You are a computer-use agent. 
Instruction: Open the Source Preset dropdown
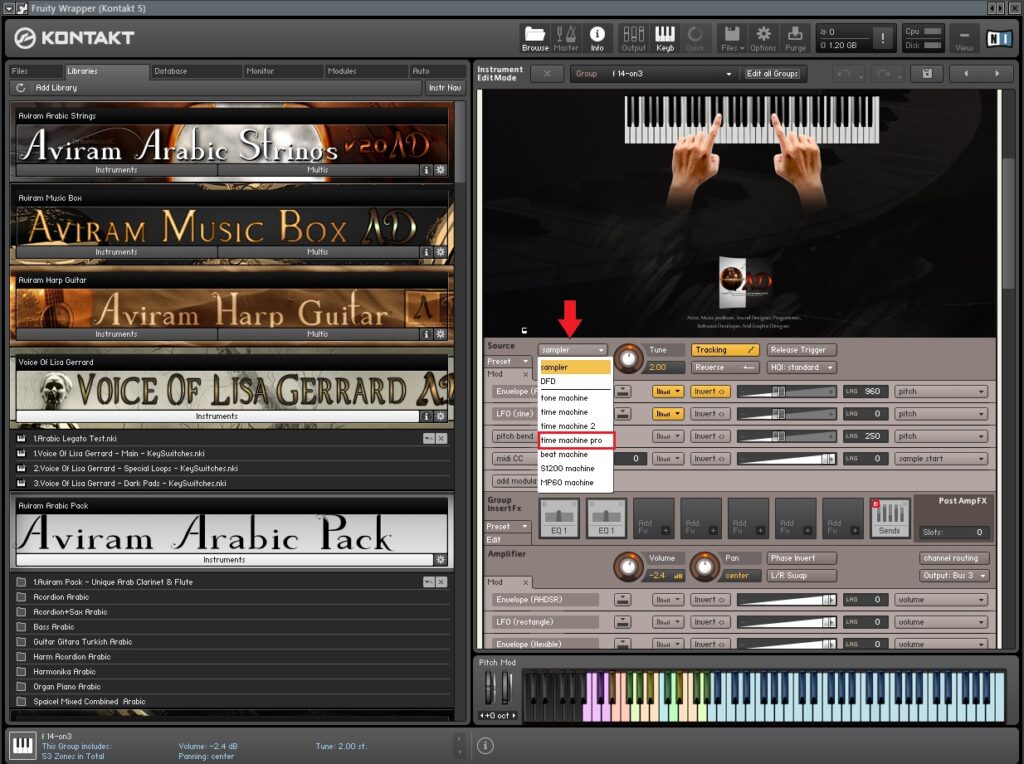(508, 361)
